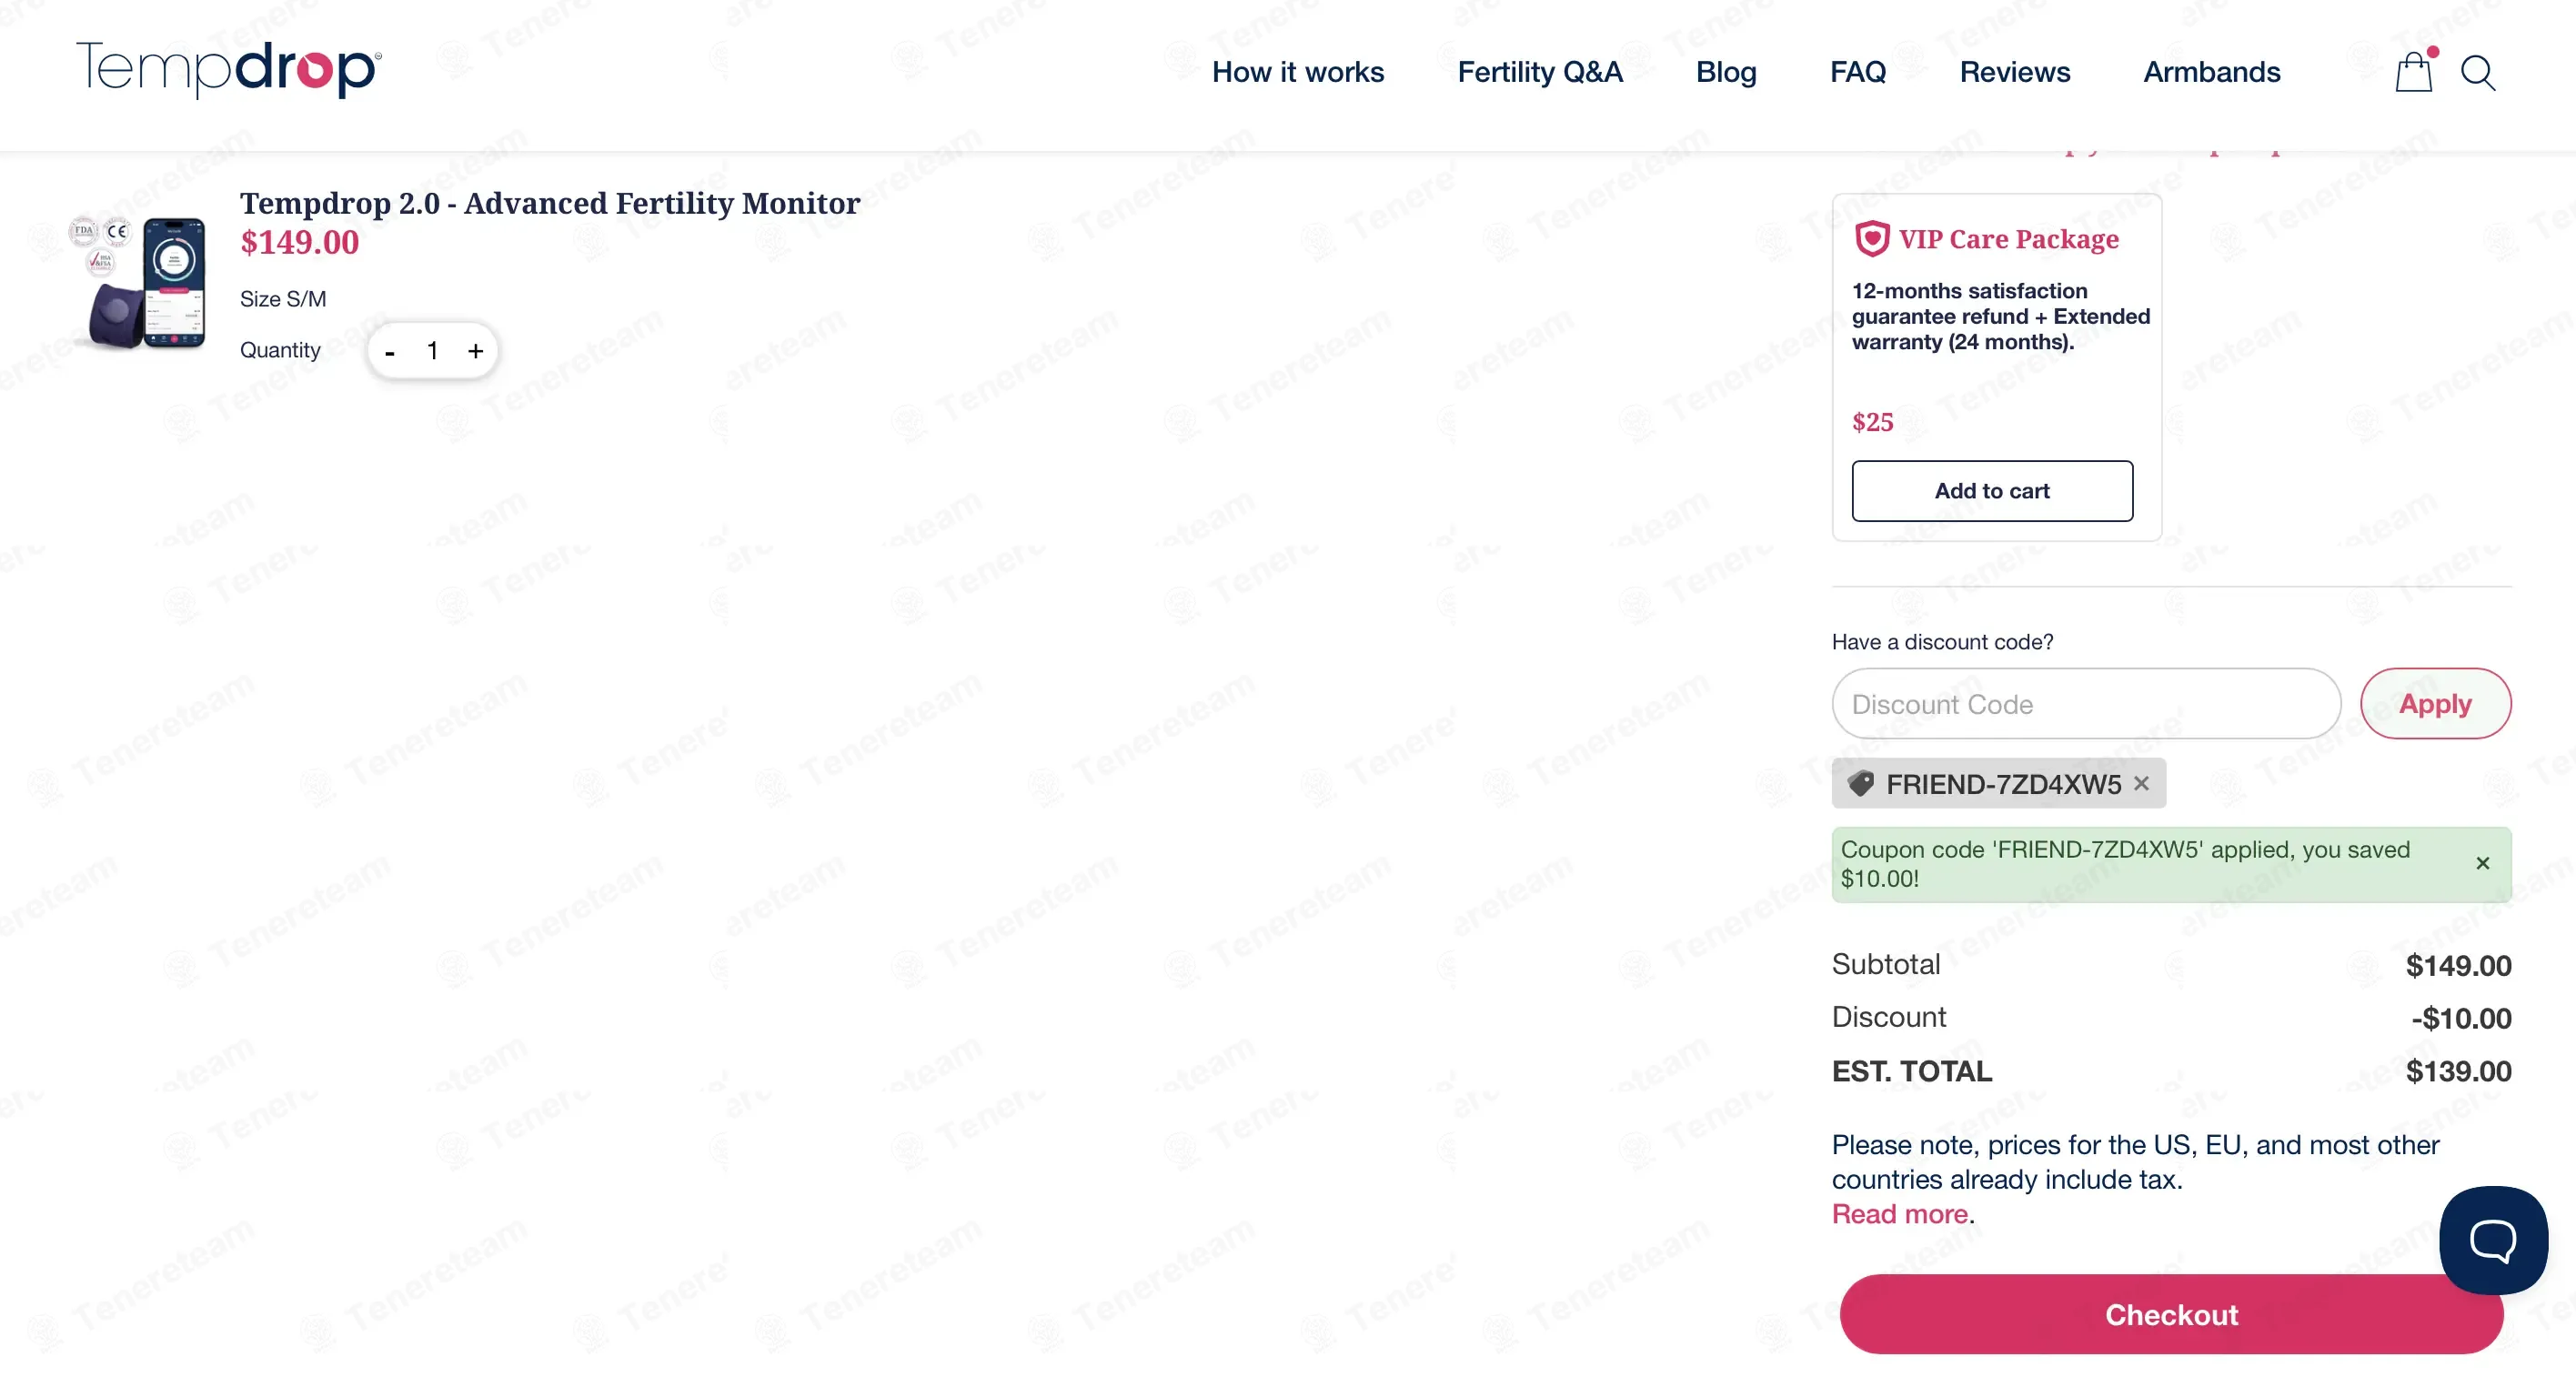The height and width of the screenshot is (1397, 2576).
Task: Open the Blog menu item
Action: [x=1726, y=72]
